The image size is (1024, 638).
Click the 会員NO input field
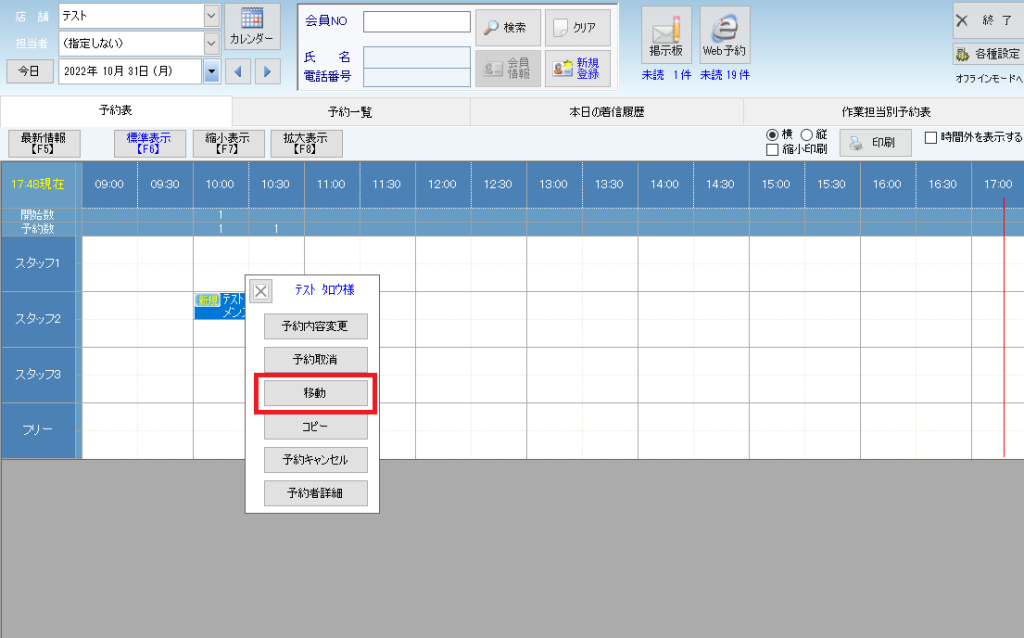pyautogui.click(x=416, y=22)
